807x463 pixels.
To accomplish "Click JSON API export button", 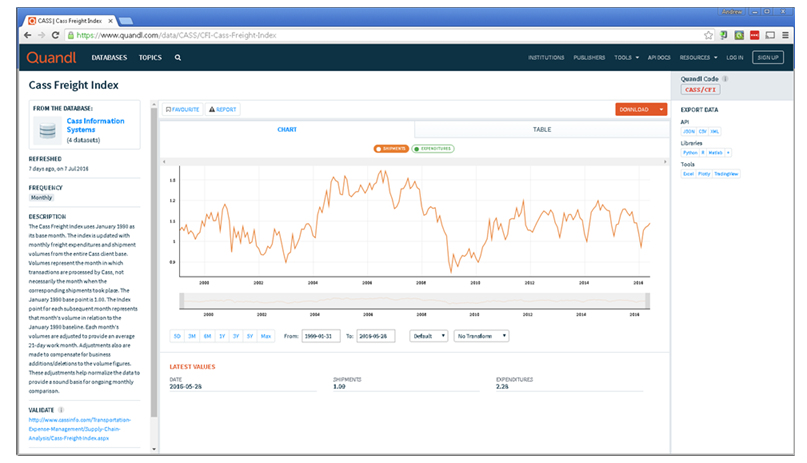I will pyautogui.click(x=689, y=132).
